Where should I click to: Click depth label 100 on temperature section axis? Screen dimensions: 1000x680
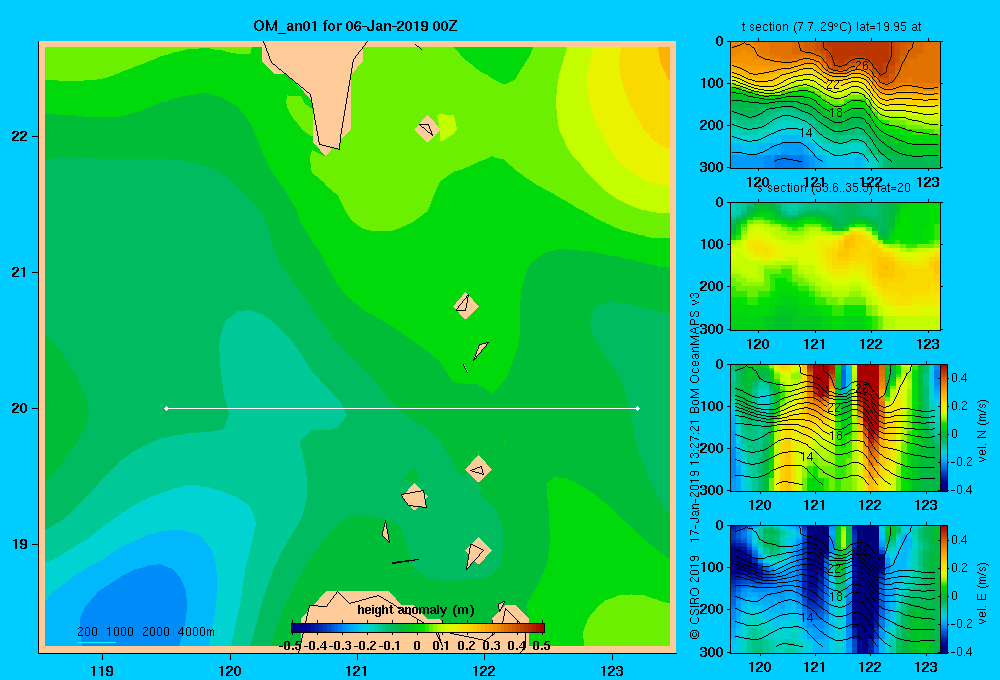pos(713,83)
